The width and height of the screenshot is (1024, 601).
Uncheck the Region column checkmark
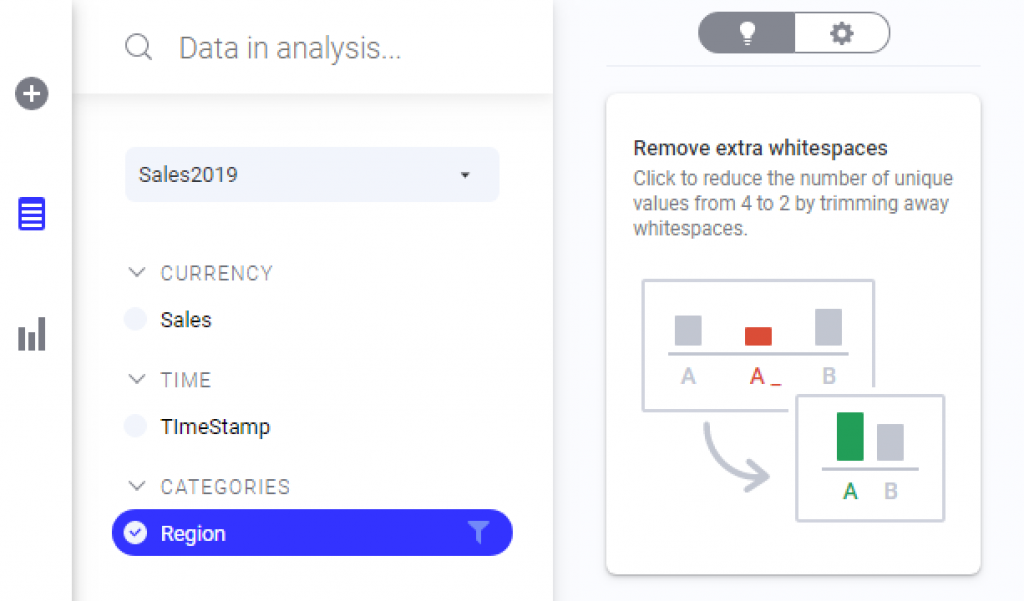pos(135,532)
